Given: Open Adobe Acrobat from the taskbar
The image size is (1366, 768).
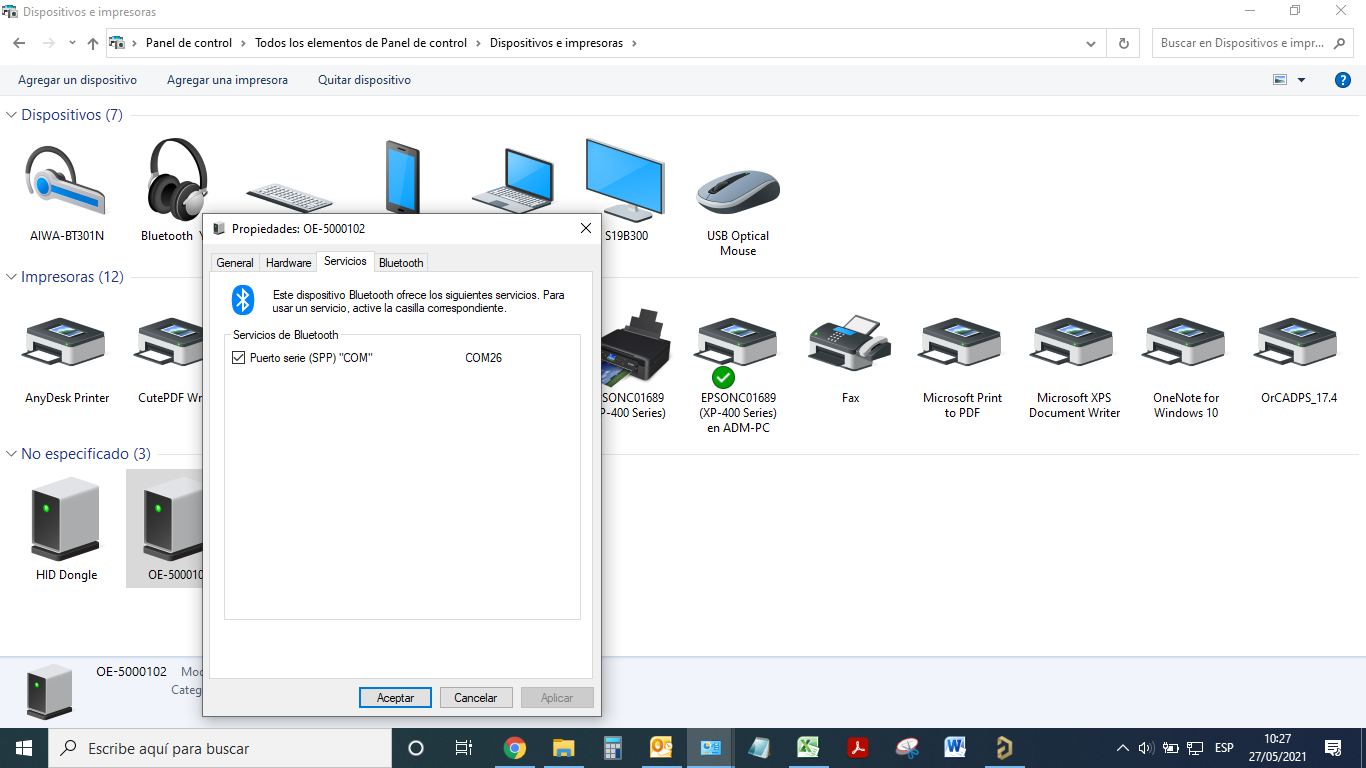Looking at the screenshot, I should tap(857, 748).
